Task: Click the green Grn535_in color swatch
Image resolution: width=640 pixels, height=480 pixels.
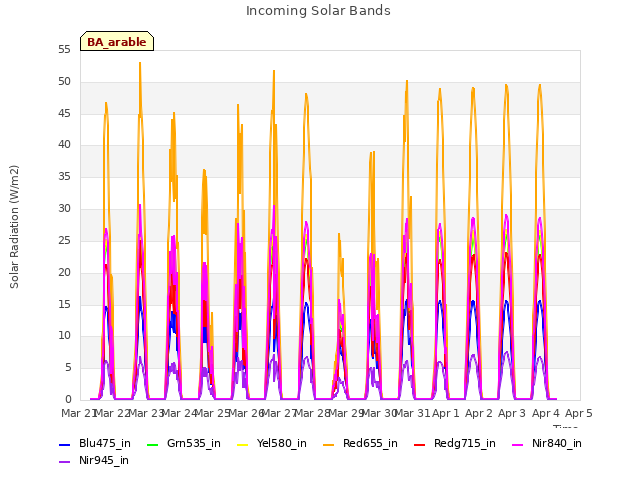Action: (152, 444)
